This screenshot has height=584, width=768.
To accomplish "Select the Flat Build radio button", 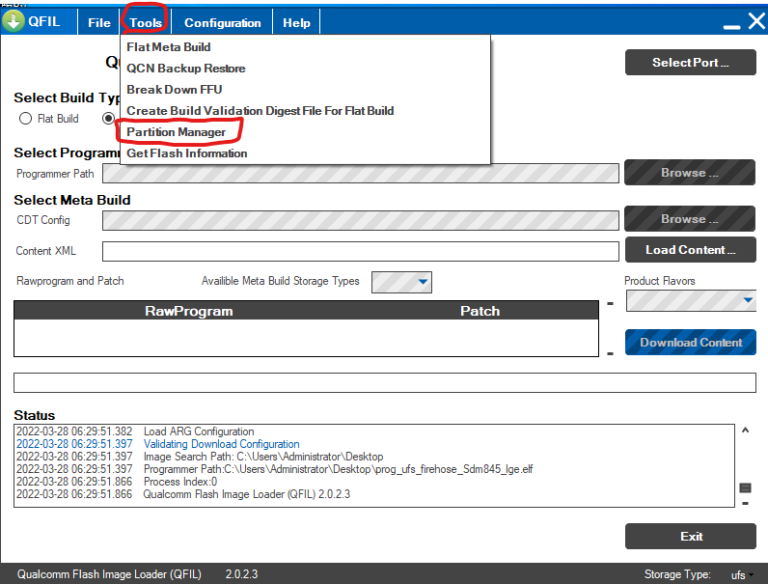I will pos(26,118).
